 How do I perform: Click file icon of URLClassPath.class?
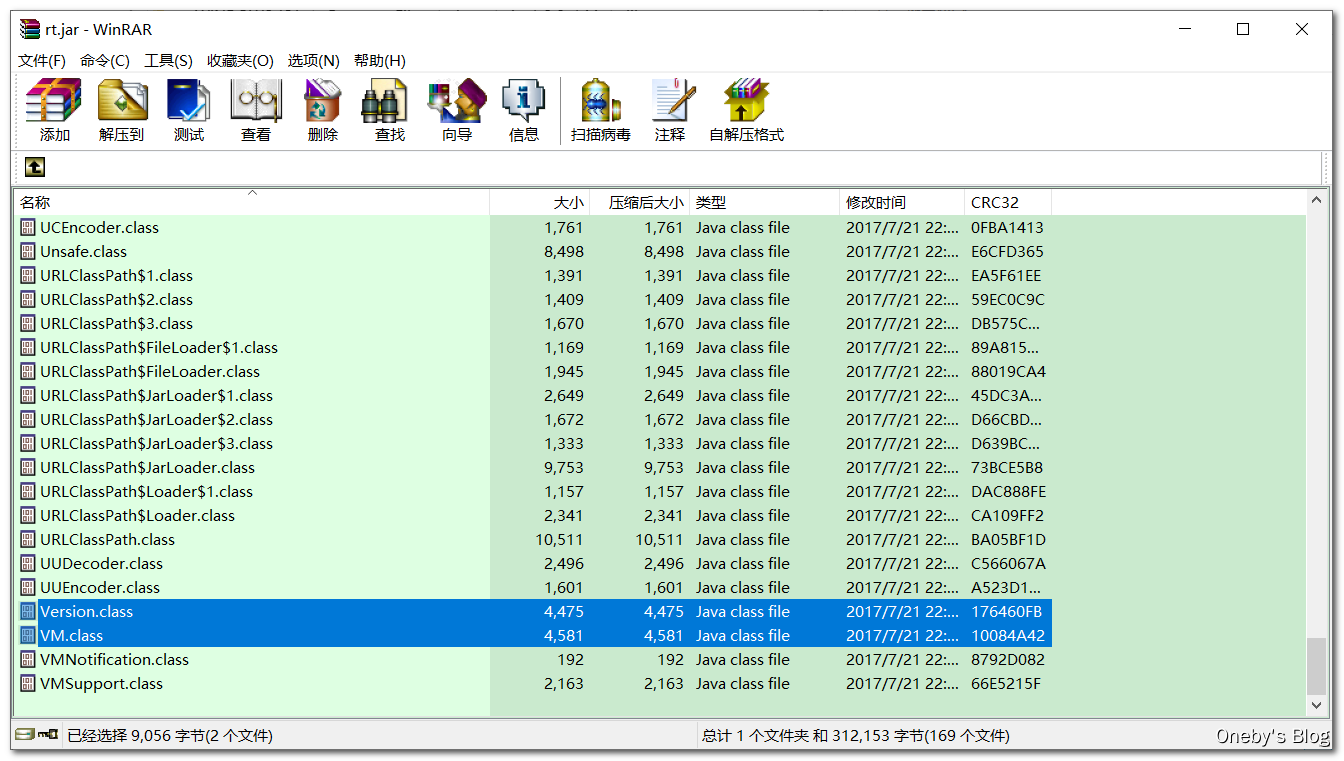(28, 540)
